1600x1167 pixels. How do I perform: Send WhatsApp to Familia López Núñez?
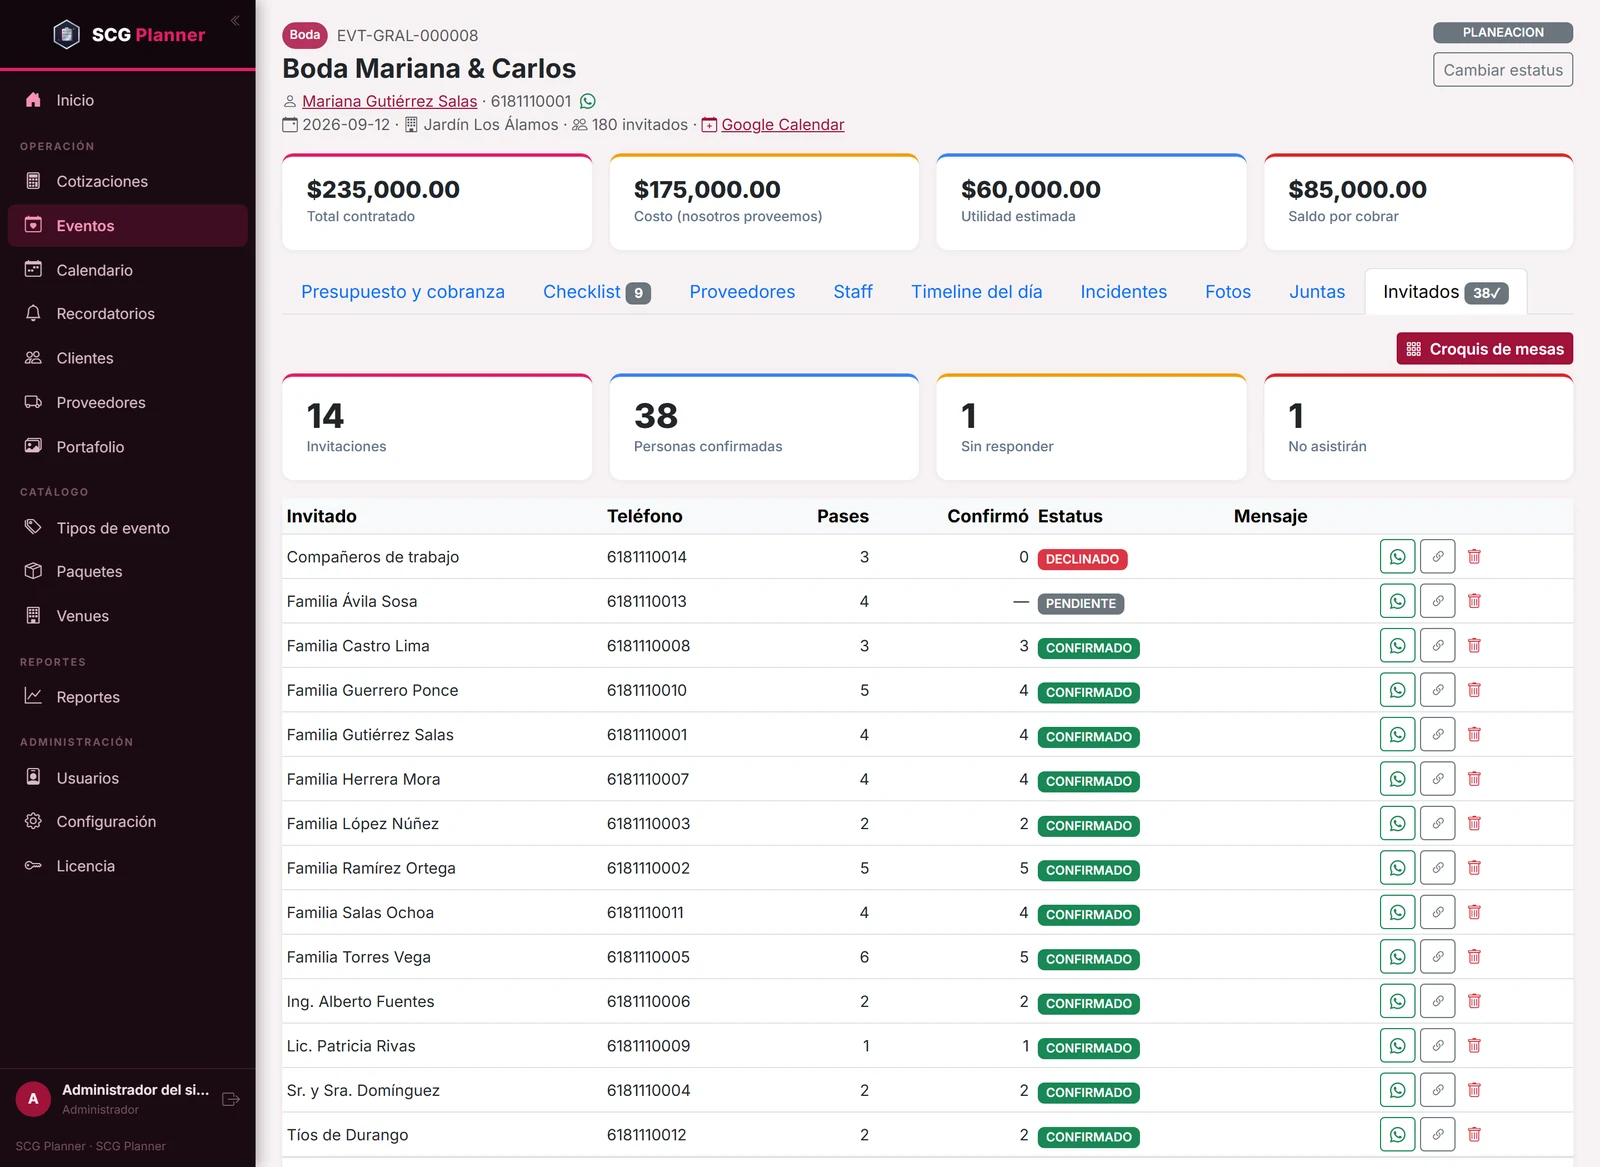point(1397,824)
